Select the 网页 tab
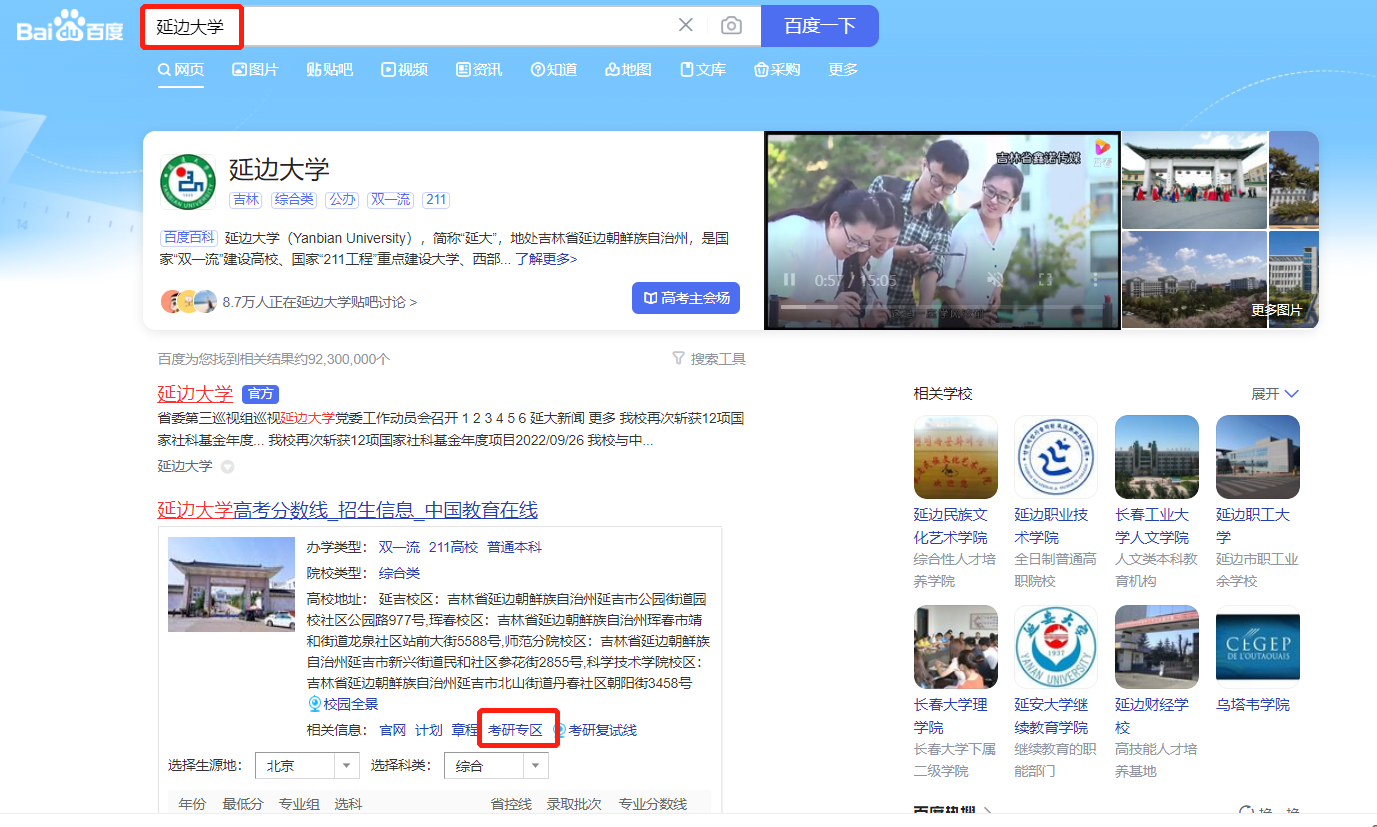 pyautogui.click(x=181, y=69)
